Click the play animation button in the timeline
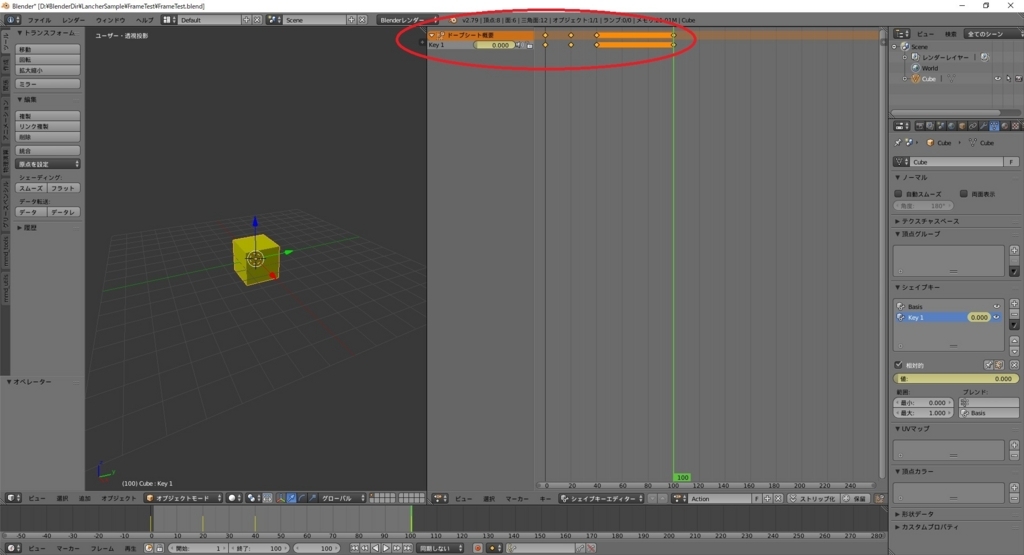 point(386,548)
